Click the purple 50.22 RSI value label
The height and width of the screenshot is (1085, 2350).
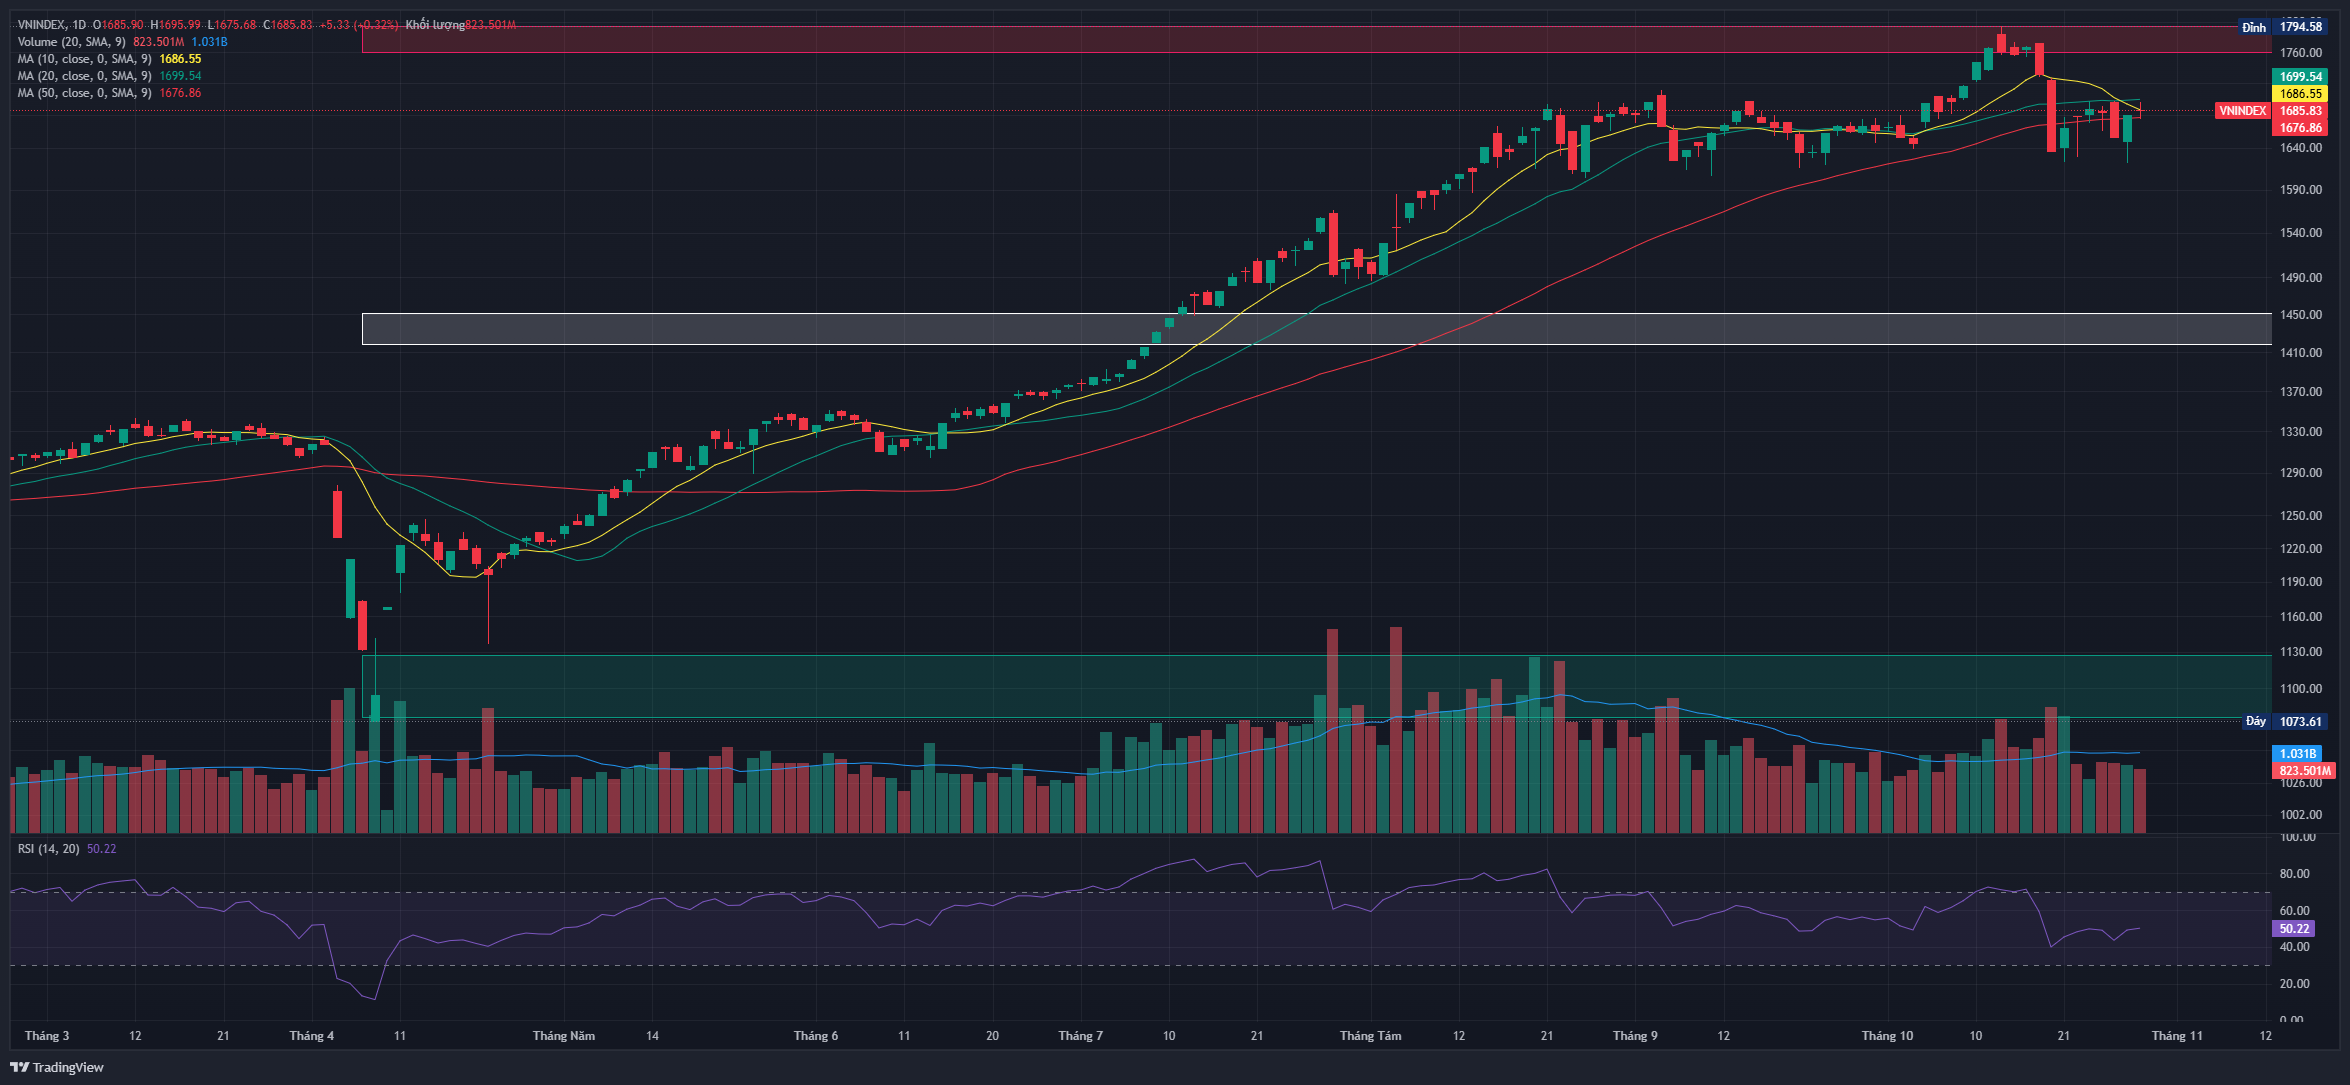(x=2294, y=929)
